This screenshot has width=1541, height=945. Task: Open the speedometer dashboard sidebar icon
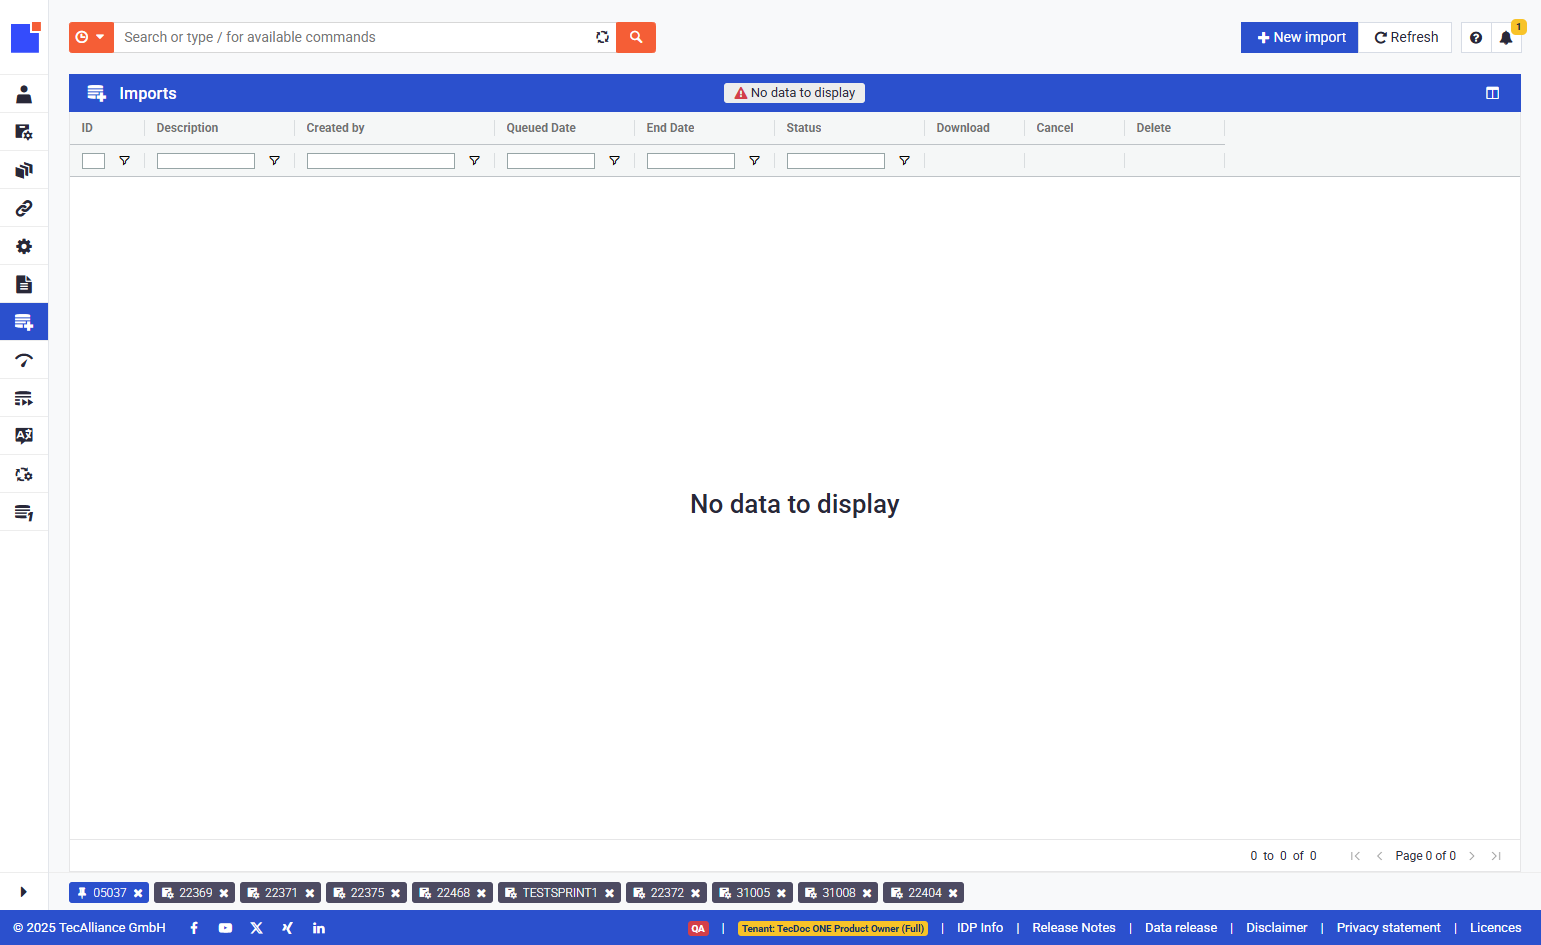click(x=24, y=360)
